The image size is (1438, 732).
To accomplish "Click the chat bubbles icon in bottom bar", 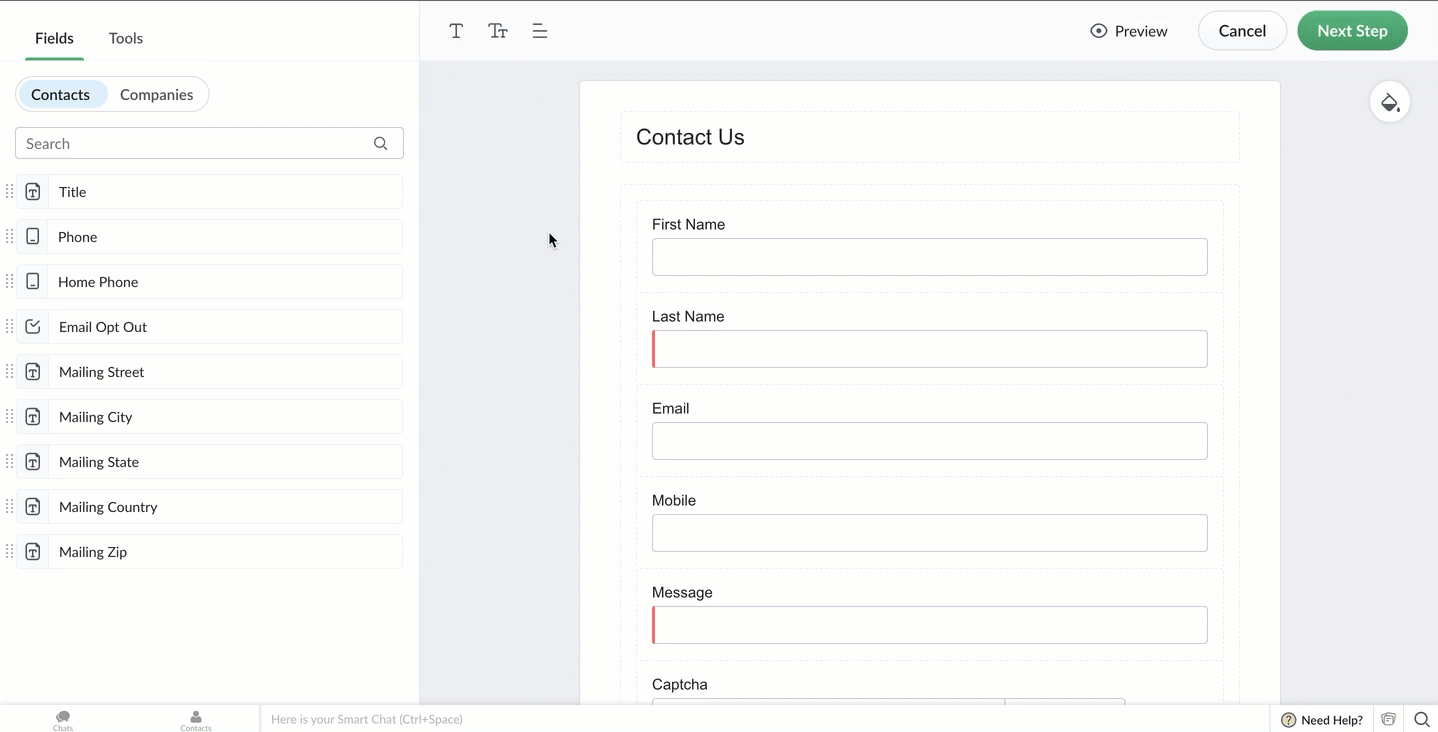I will coord(1388,719).
